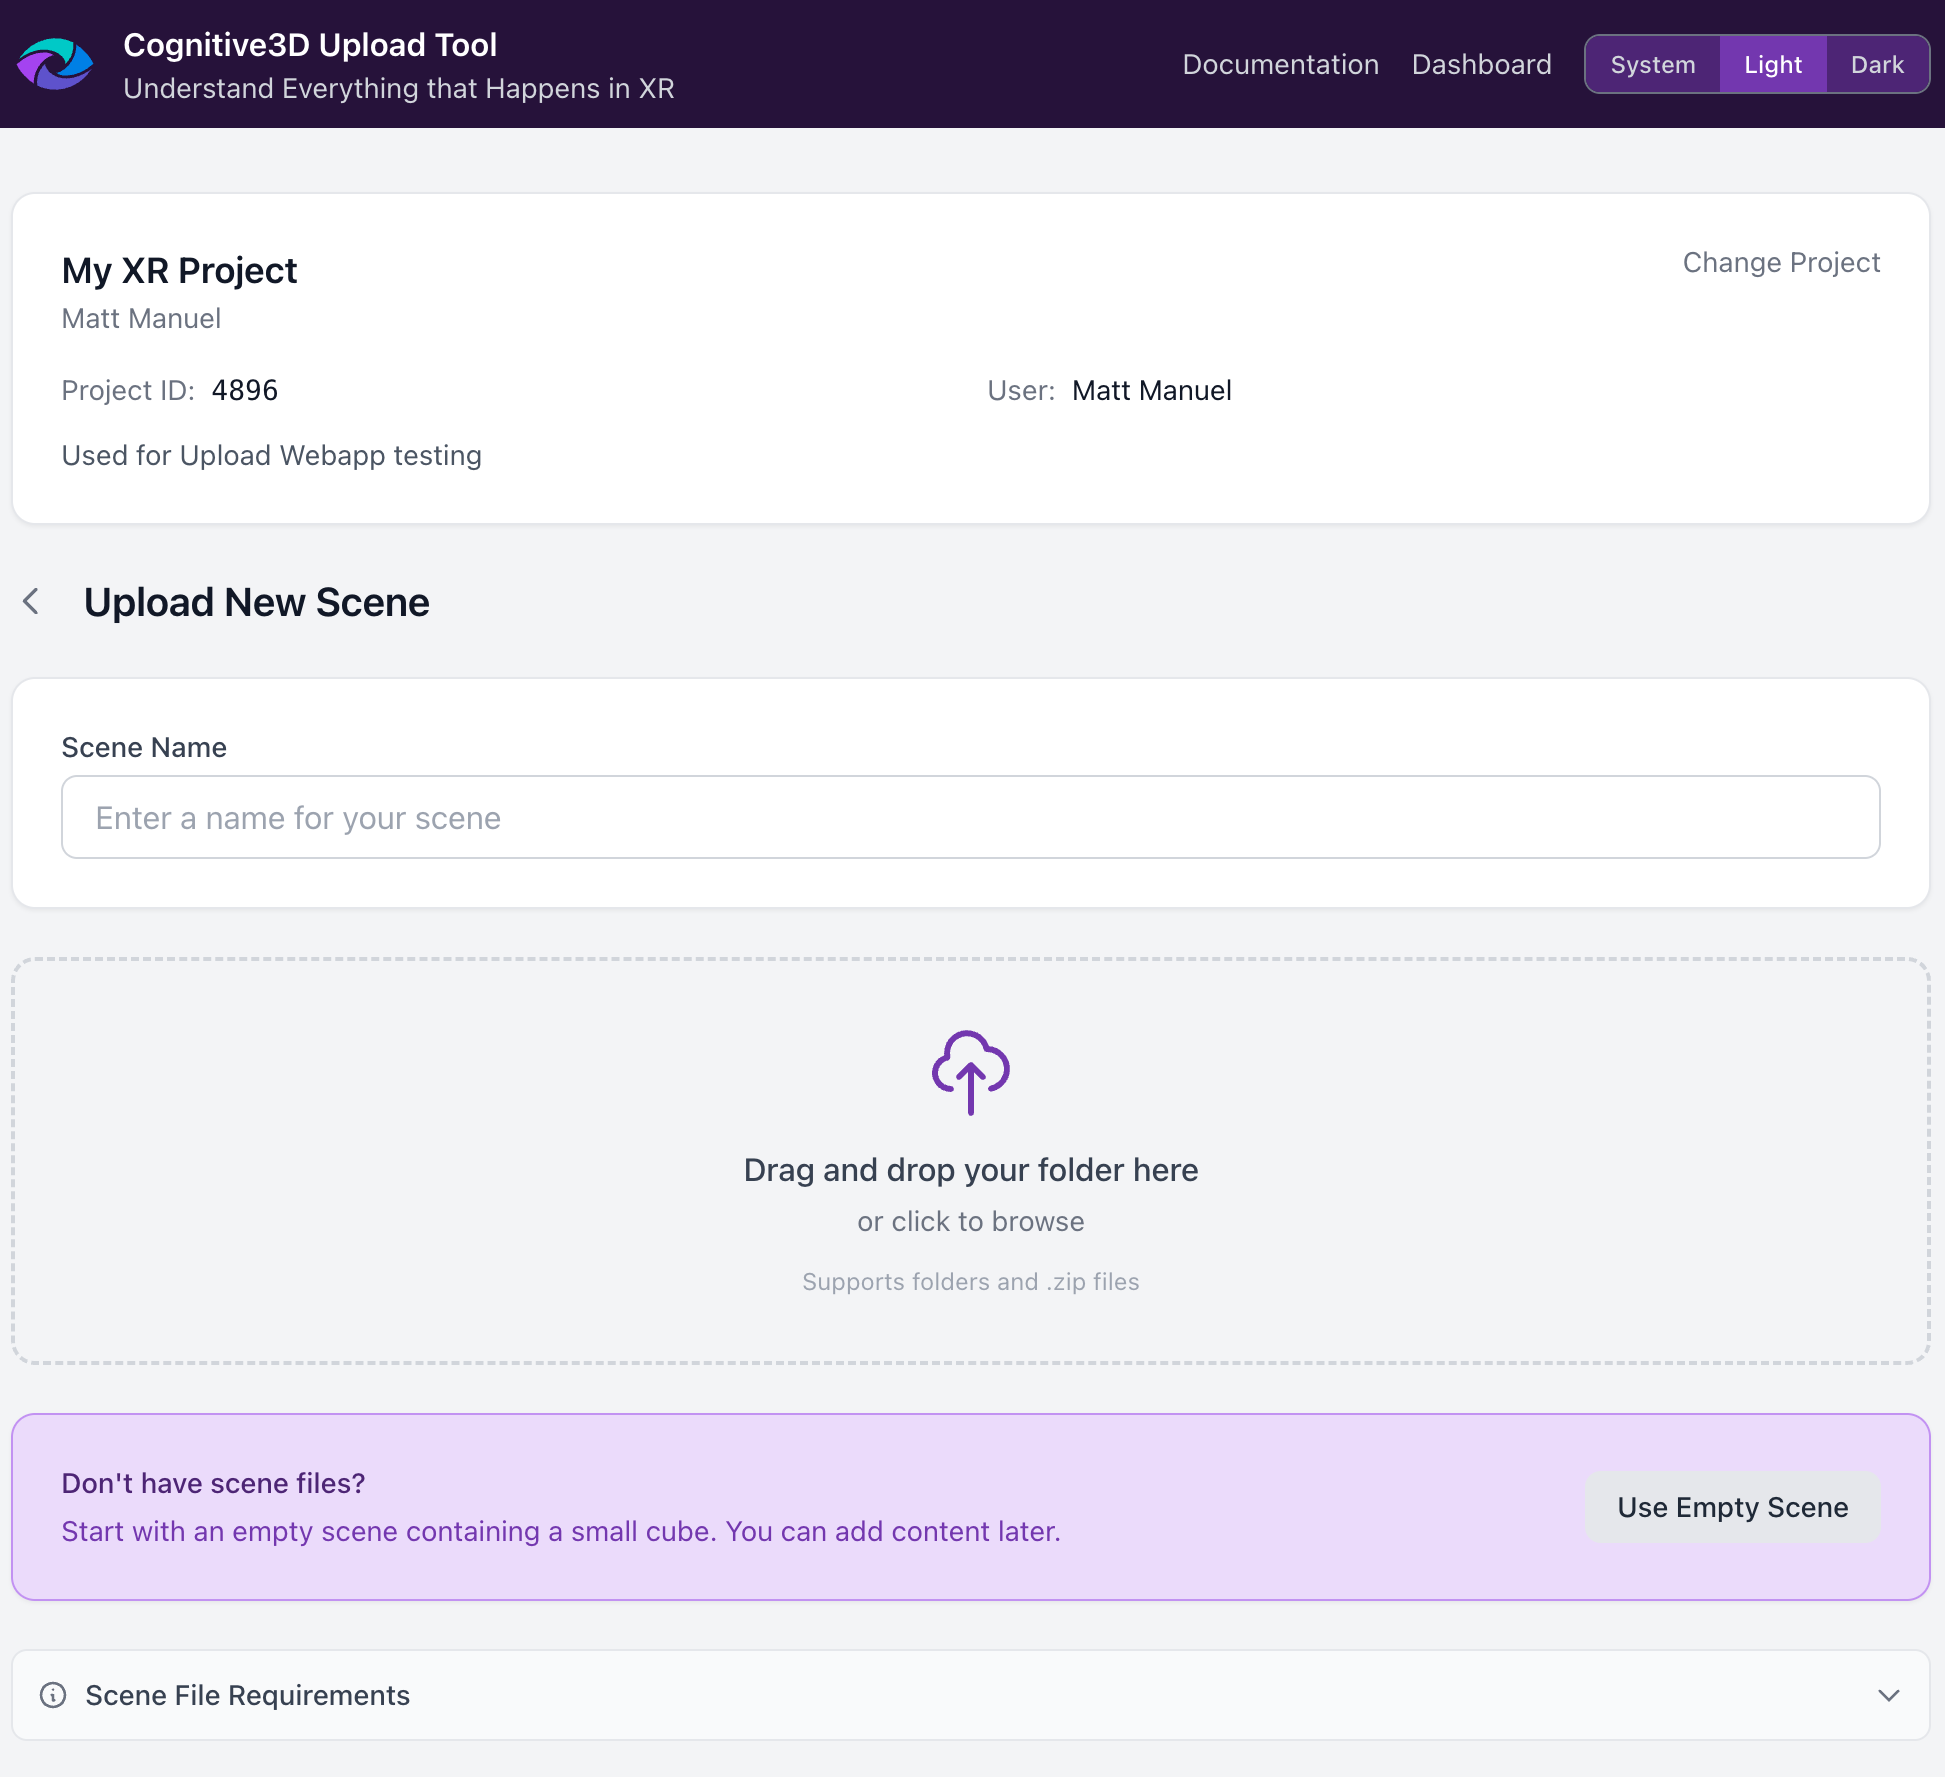1945x1777 pixels.
Task: Click the 'Don't have scene files?' banner text
Action: point(213,1483)
